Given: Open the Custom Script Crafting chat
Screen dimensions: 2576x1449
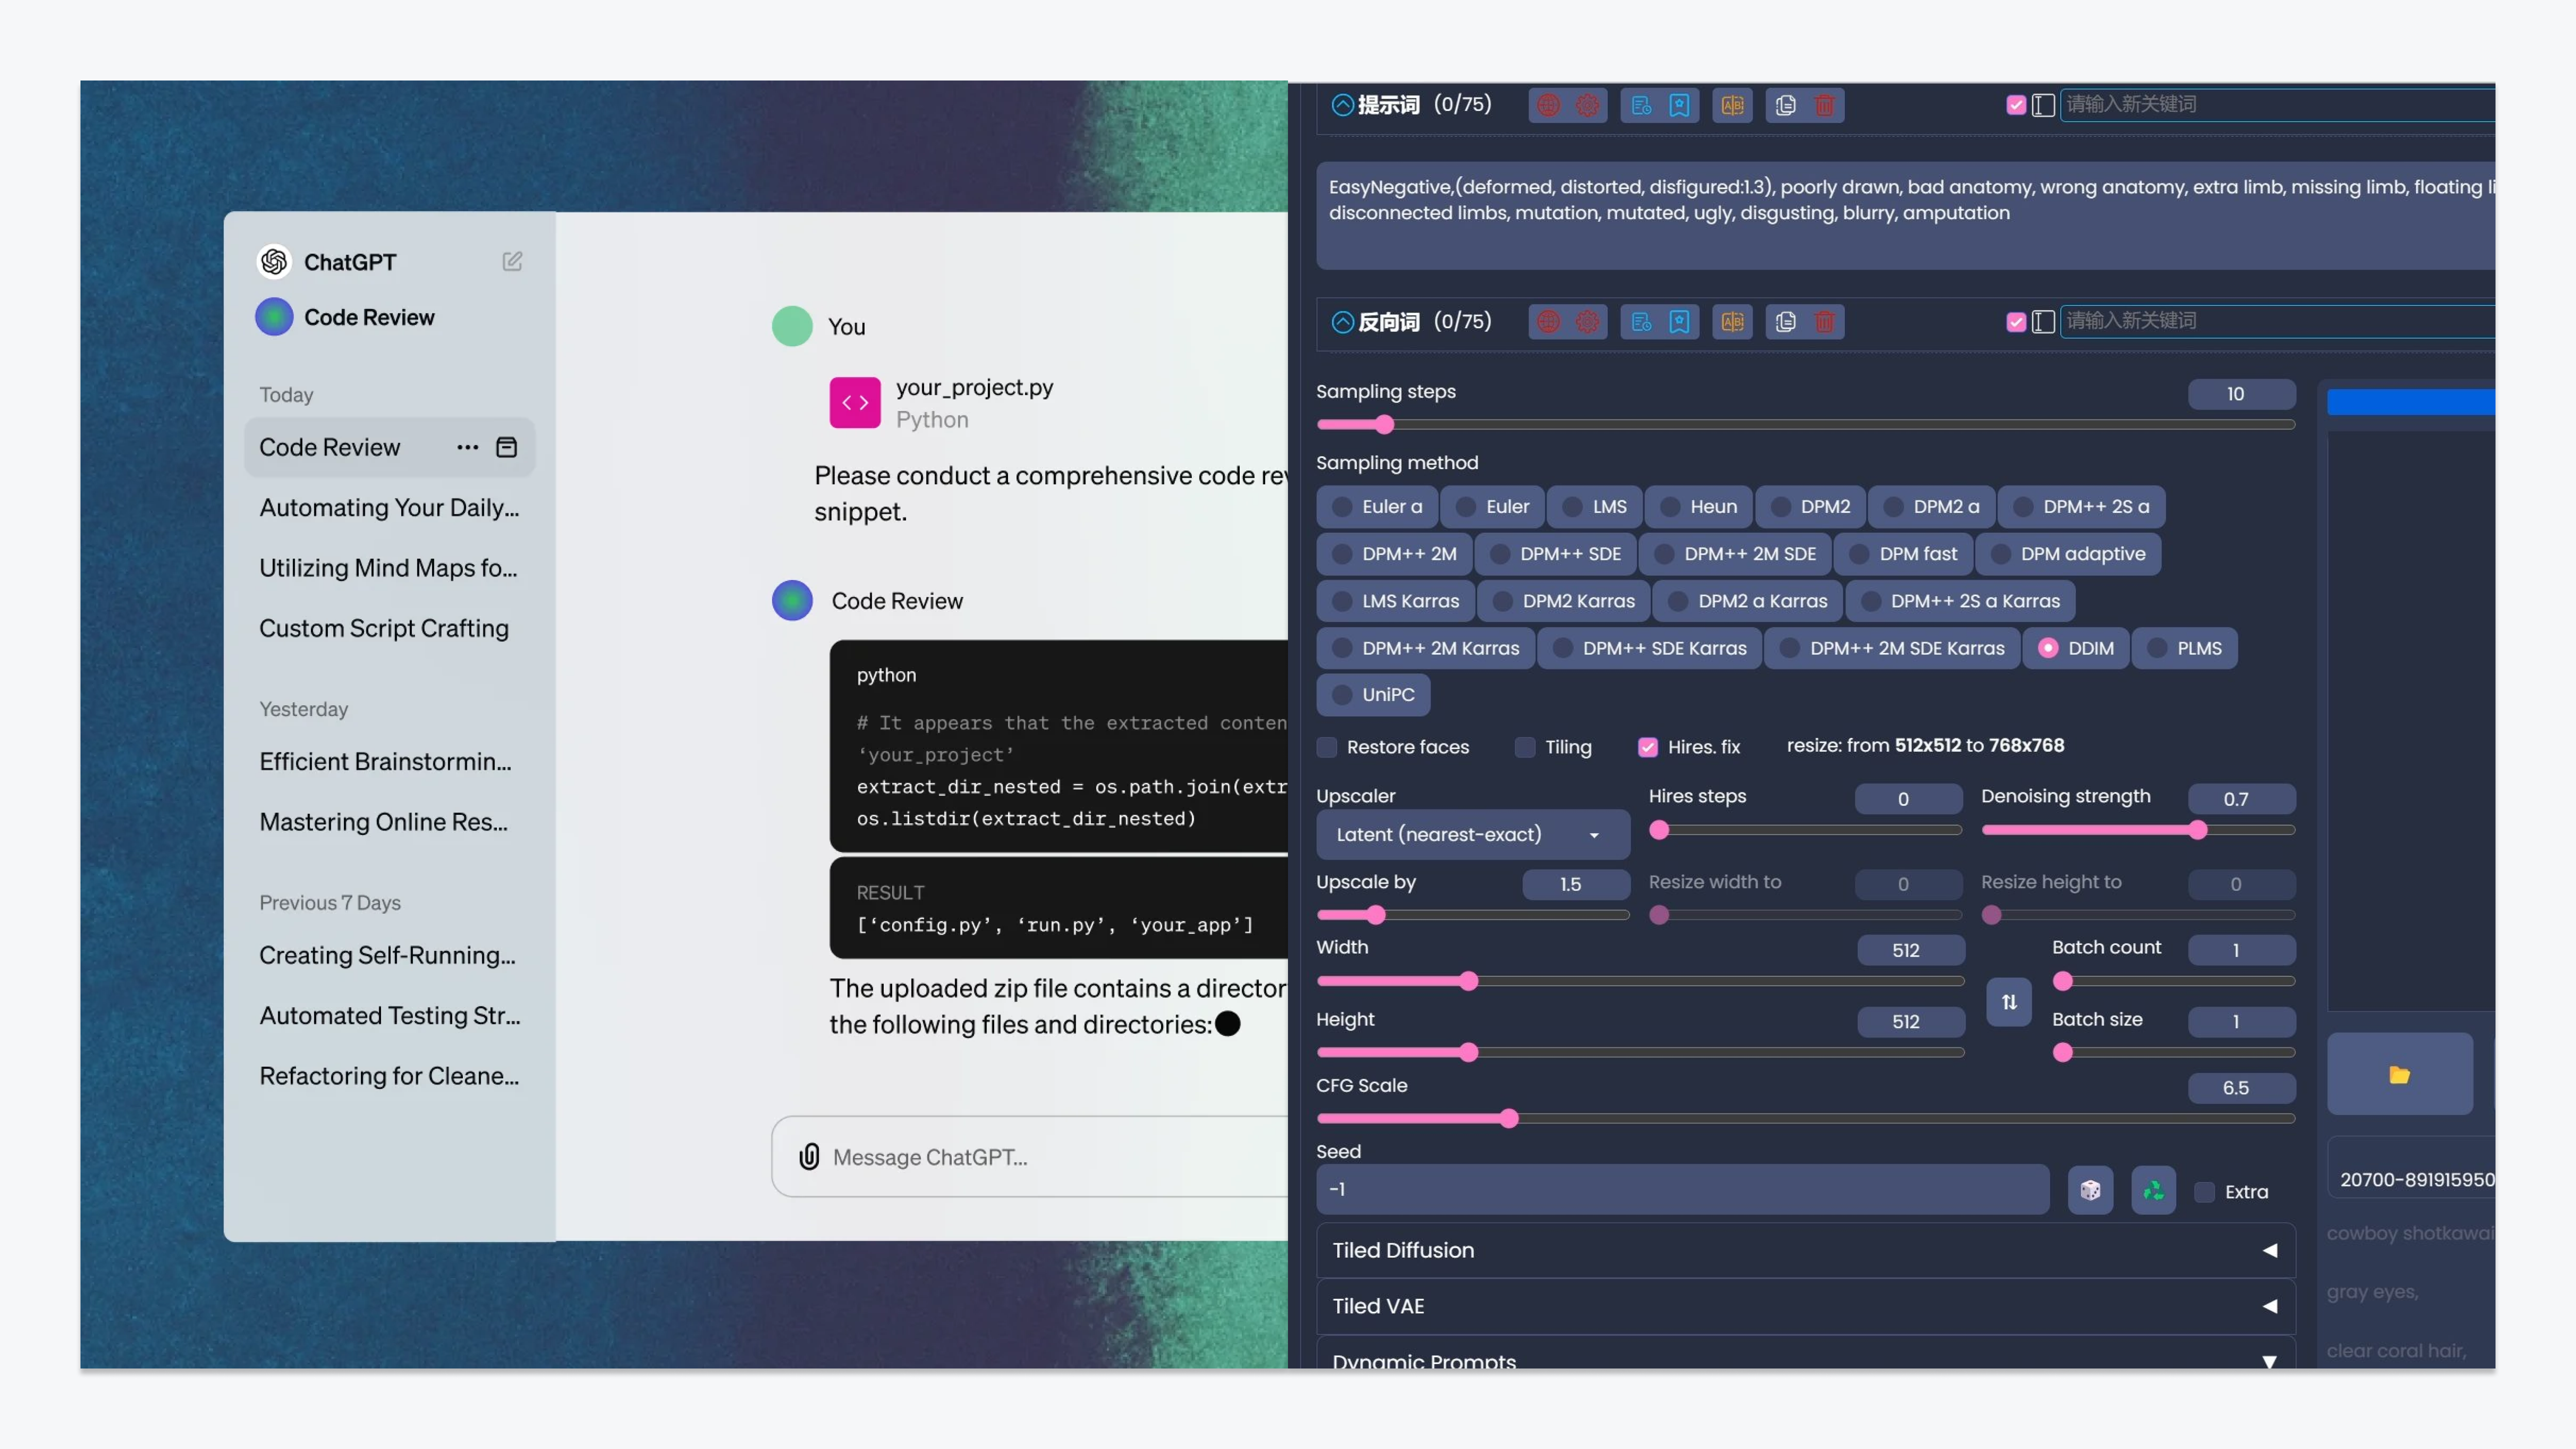Looking at the screenshot, I should coord(384,628).
